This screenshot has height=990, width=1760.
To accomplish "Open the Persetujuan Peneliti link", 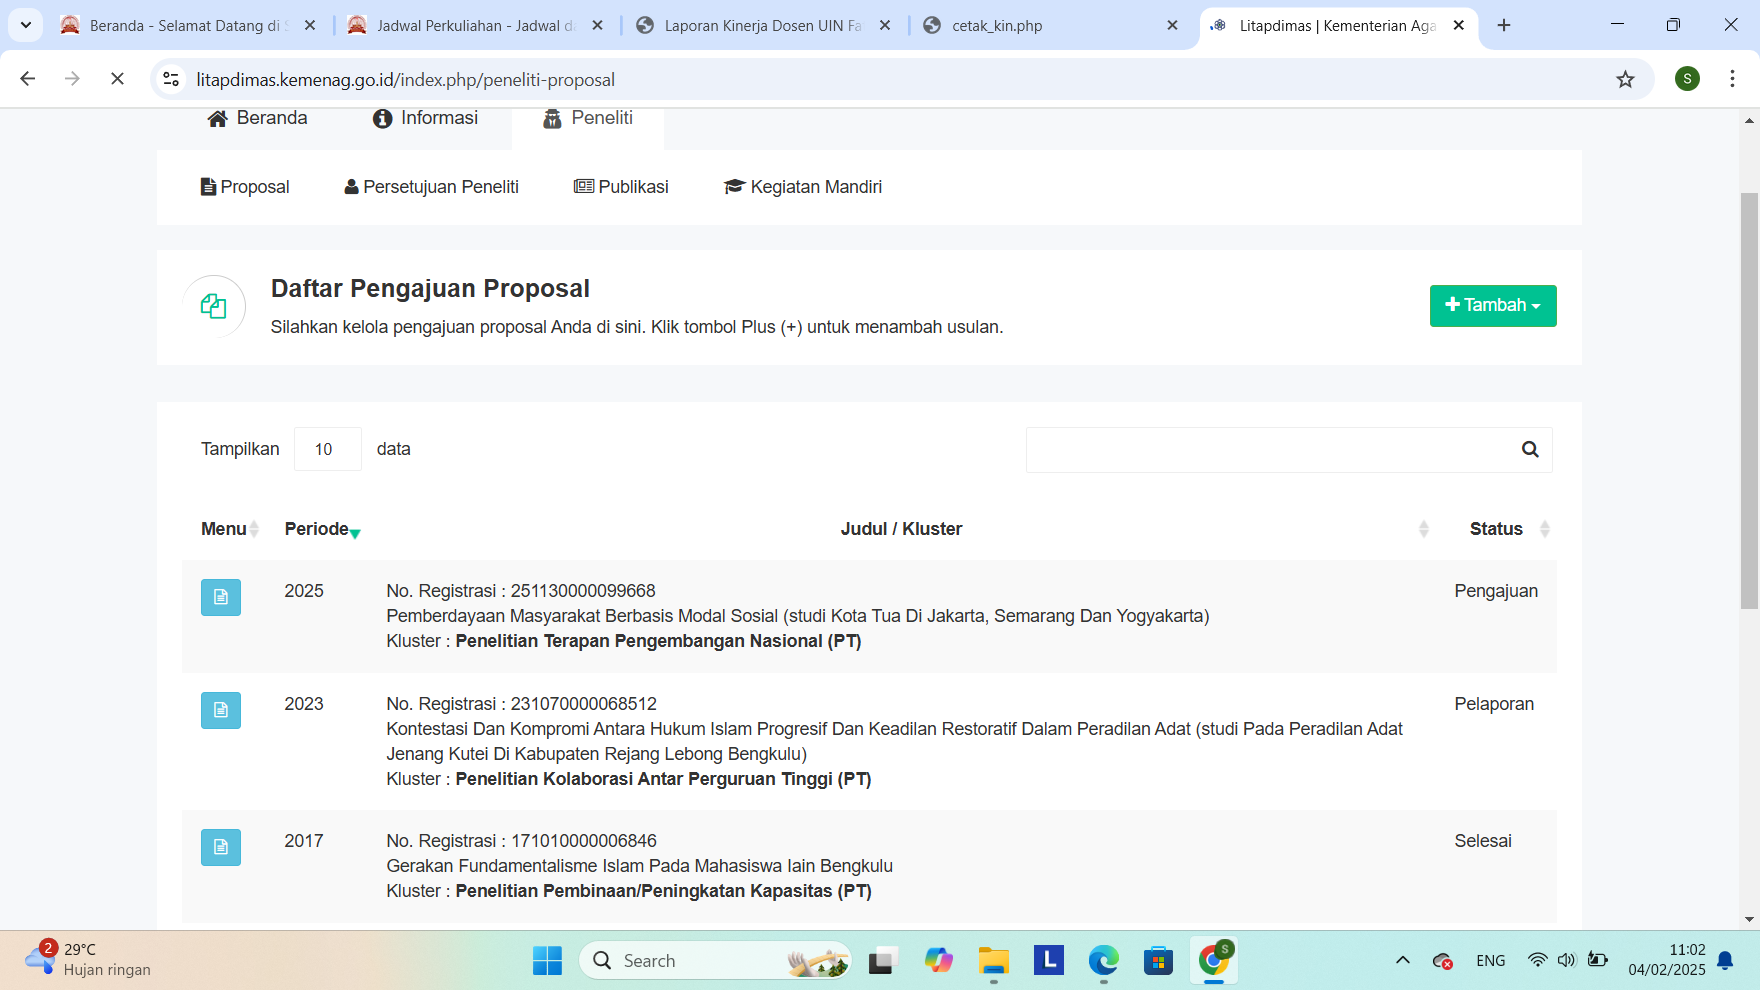I will pyautogui.click(x=431, y=187).
